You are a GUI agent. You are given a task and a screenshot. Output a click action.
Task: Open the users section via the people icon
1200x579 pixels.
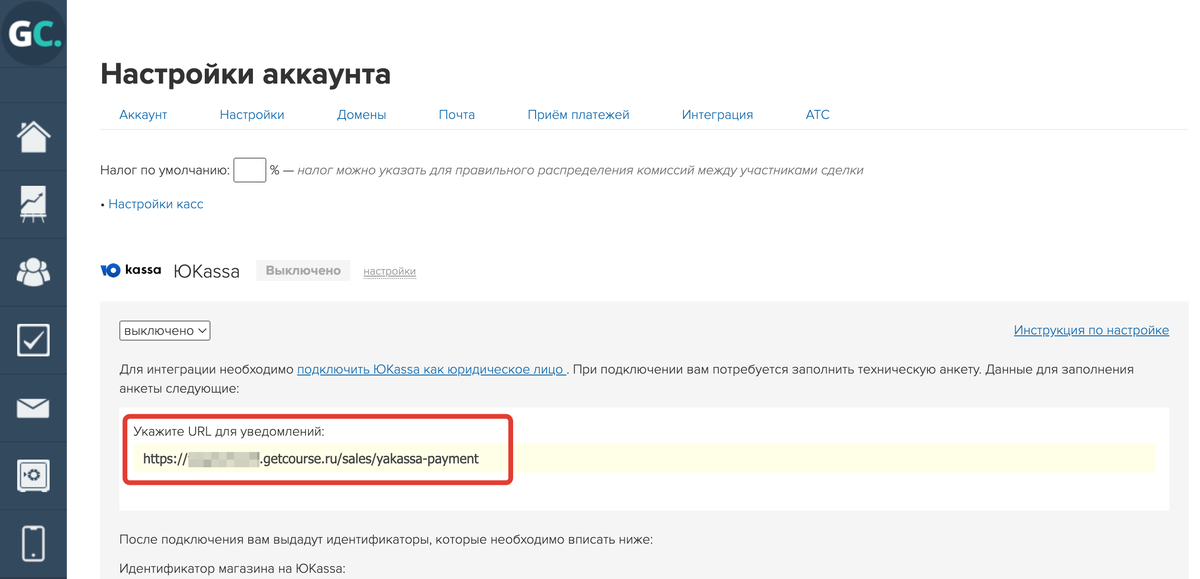point(33,271)
